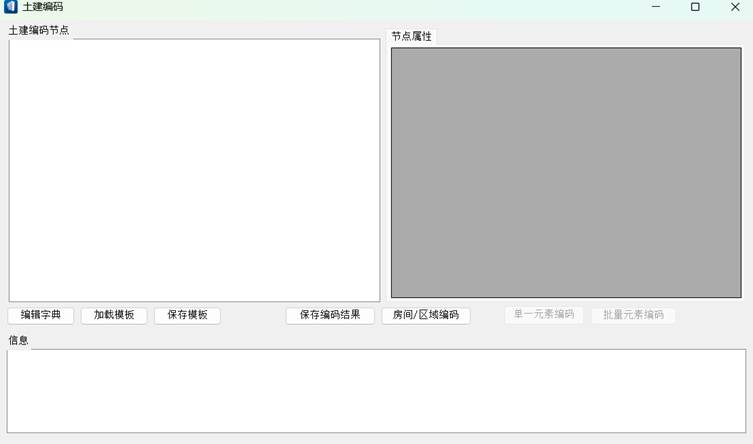Click the 土建编码节点 group label
Viewport: 753px width, 444px height.
(x=39, y=30)
